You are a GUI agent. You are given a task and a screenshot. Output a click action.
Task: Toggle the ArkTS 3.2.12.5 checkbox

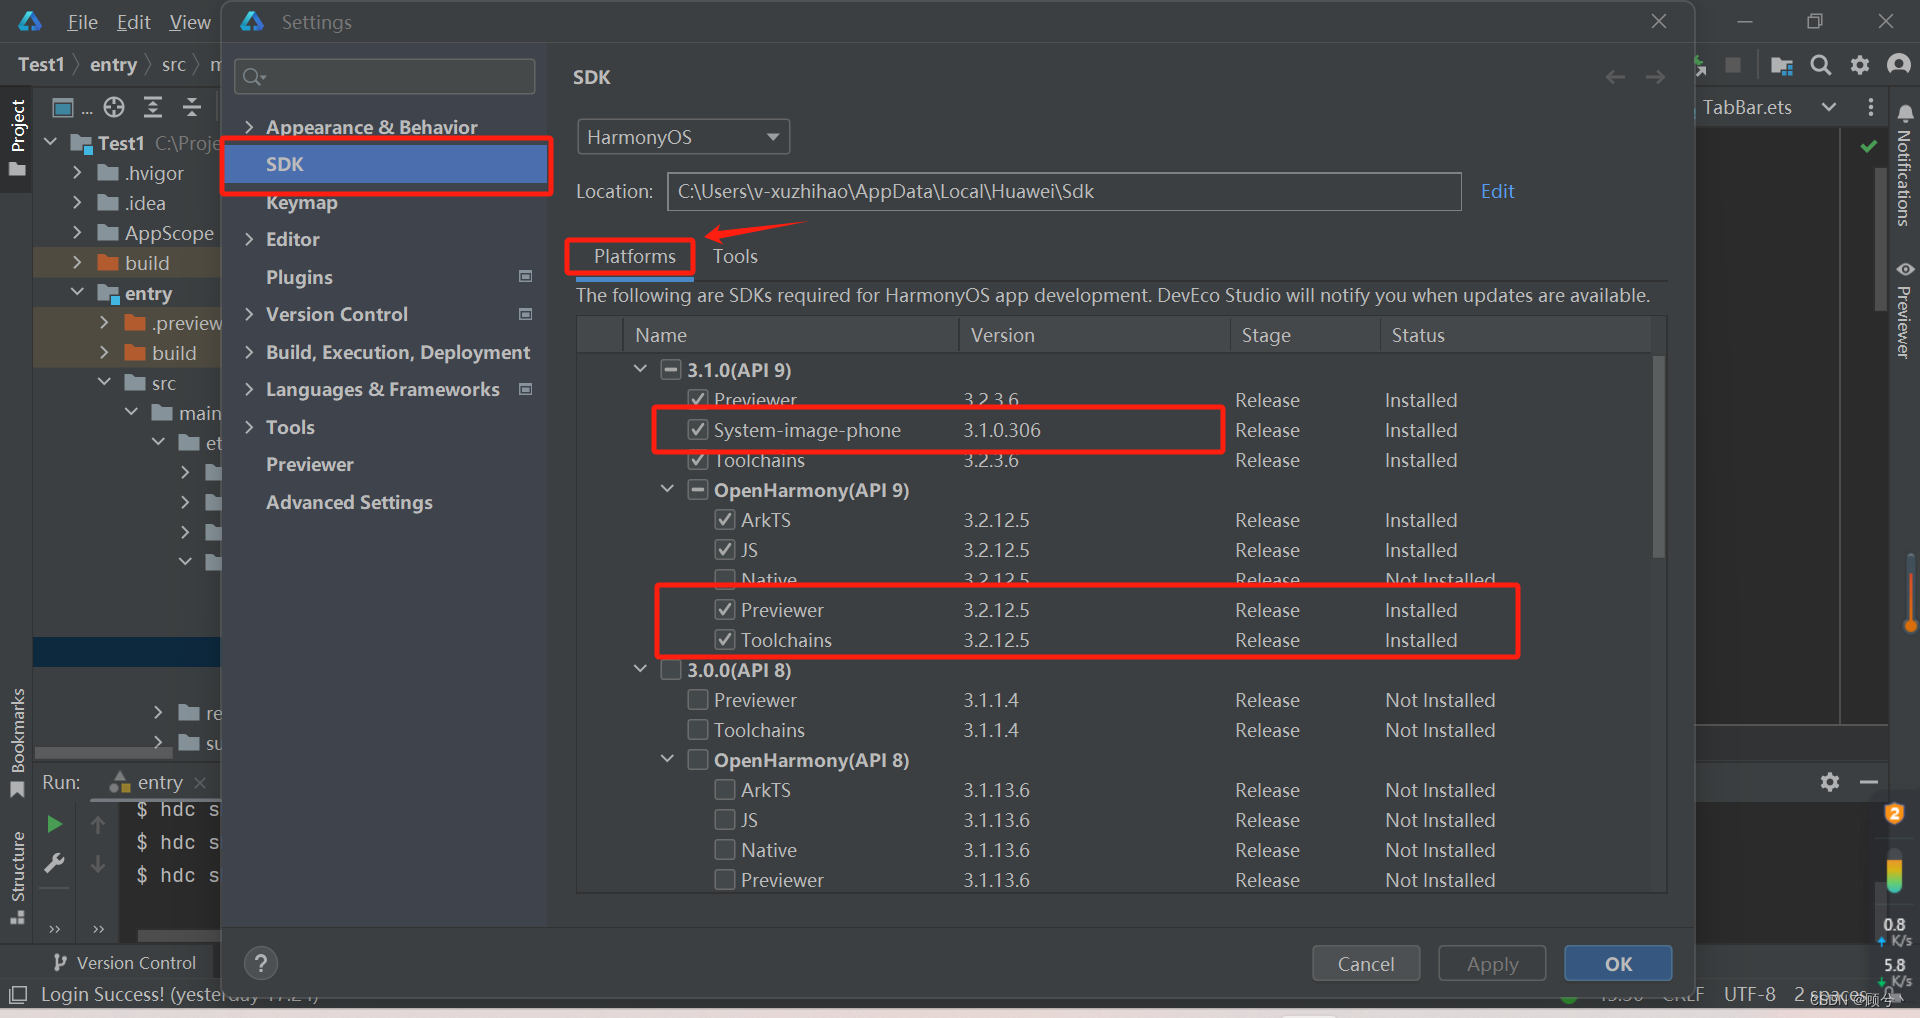pos(725,519)
